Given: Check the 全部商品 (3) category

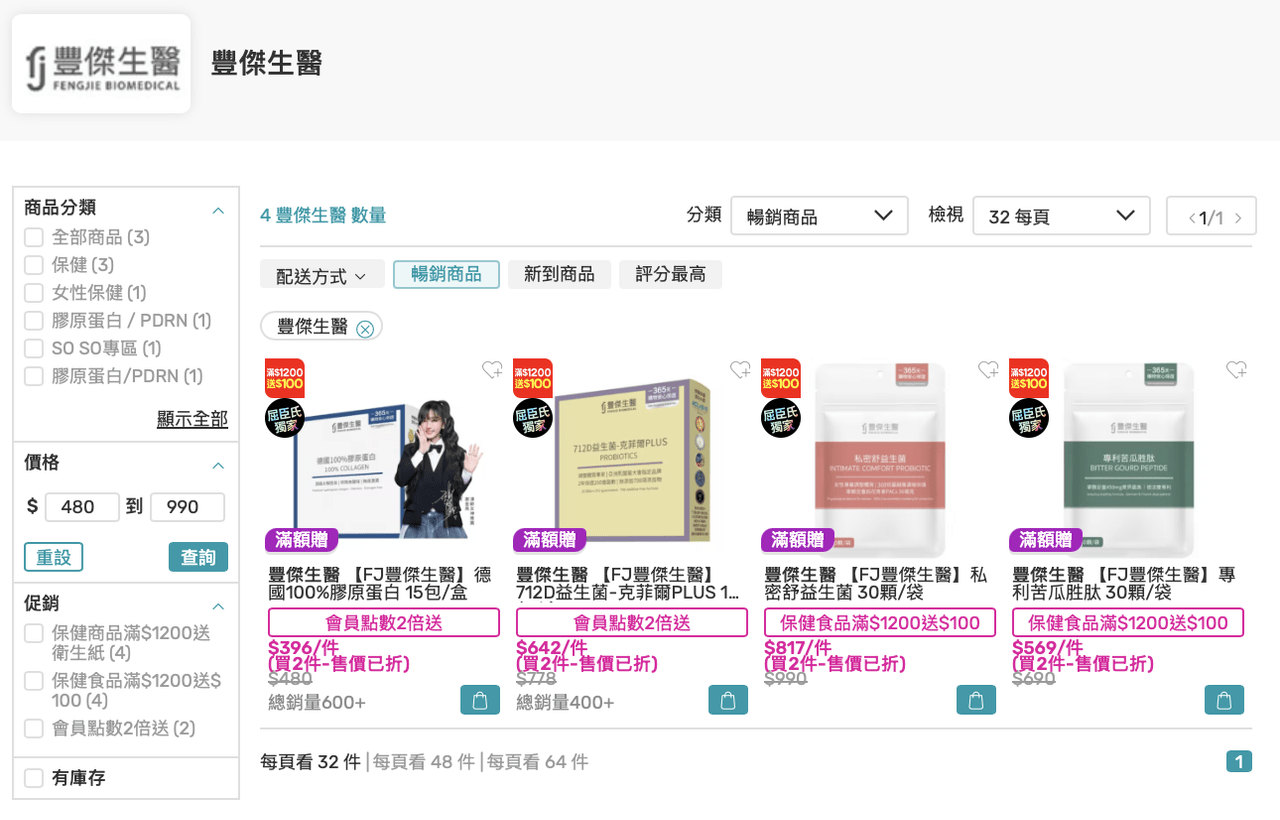Looking at the screenshot, I should 34,237.
